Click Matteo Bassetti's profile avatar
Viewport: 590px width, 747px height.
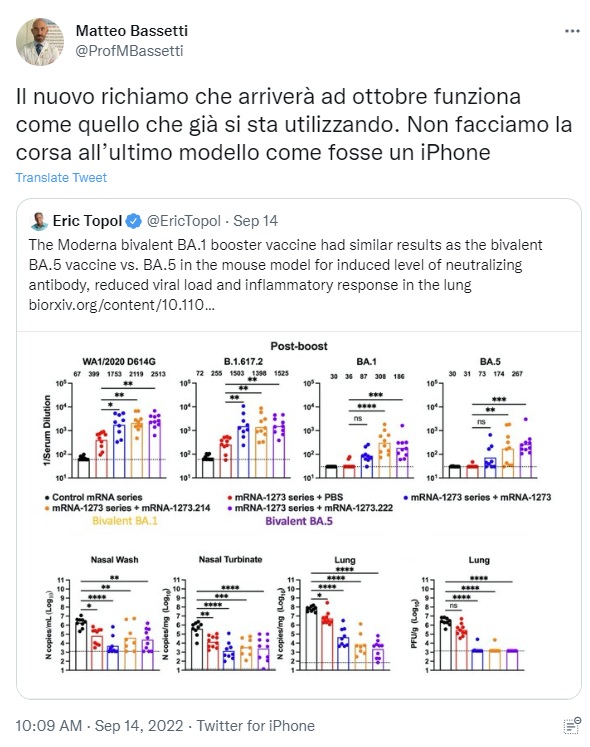click(40, 41)
